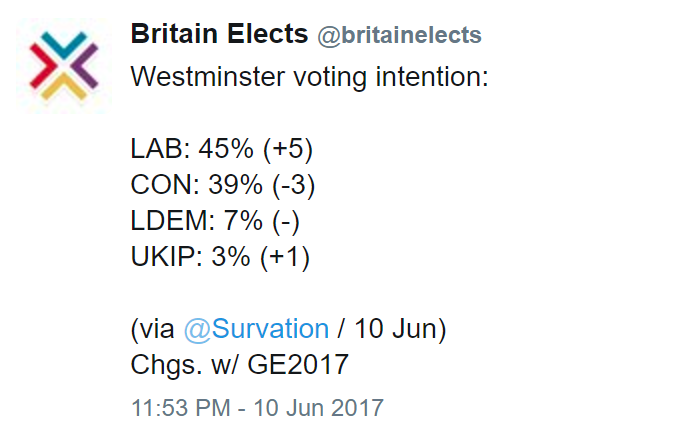Click the teal chevron in the avatar logo
This screenshot has width=695, height=445.
[x=64, y=45]
